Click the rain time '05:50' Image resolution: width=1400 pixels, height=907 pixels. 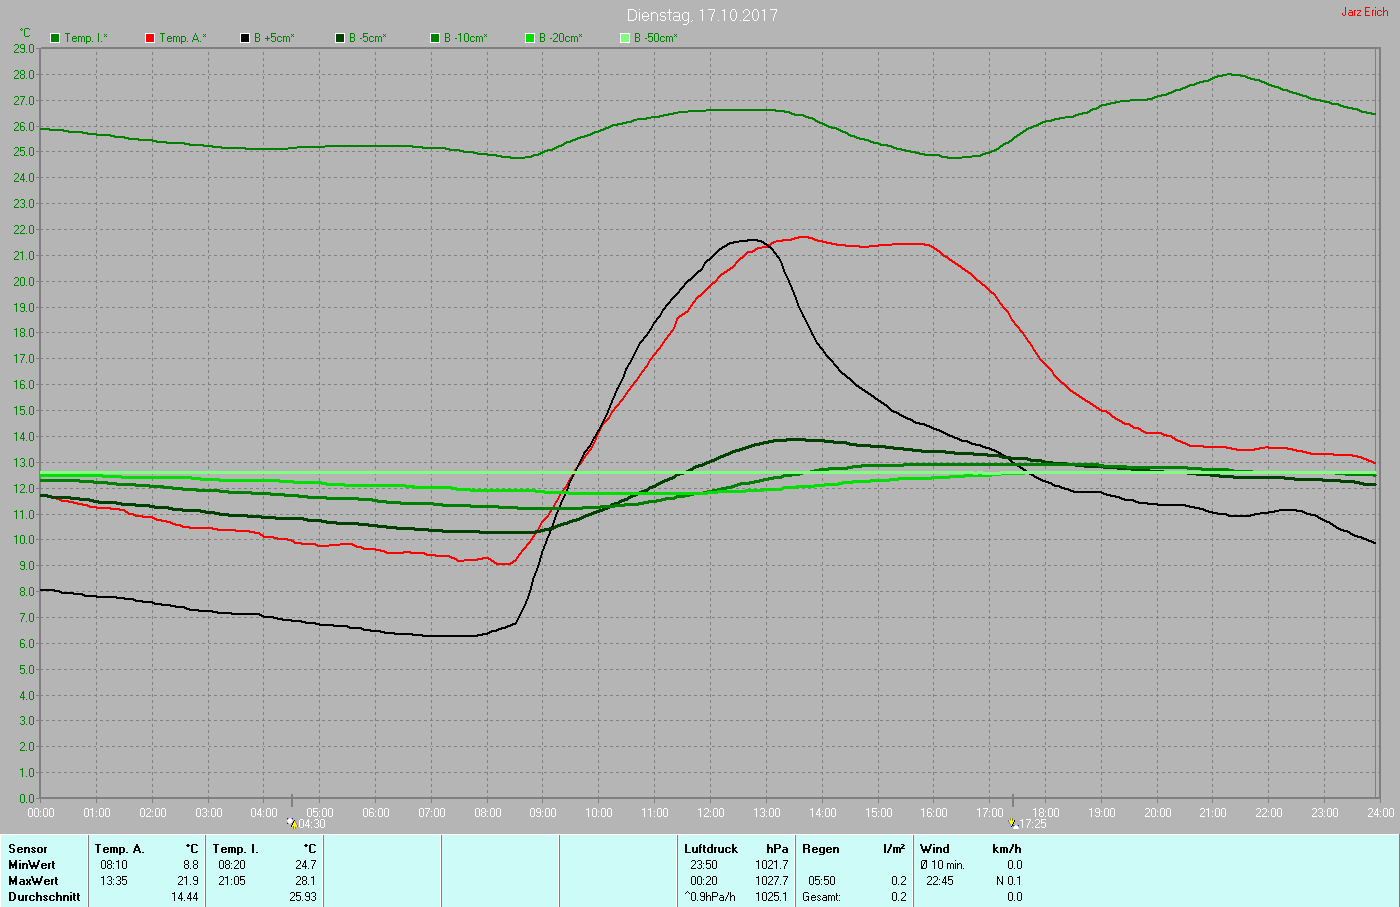822,881
